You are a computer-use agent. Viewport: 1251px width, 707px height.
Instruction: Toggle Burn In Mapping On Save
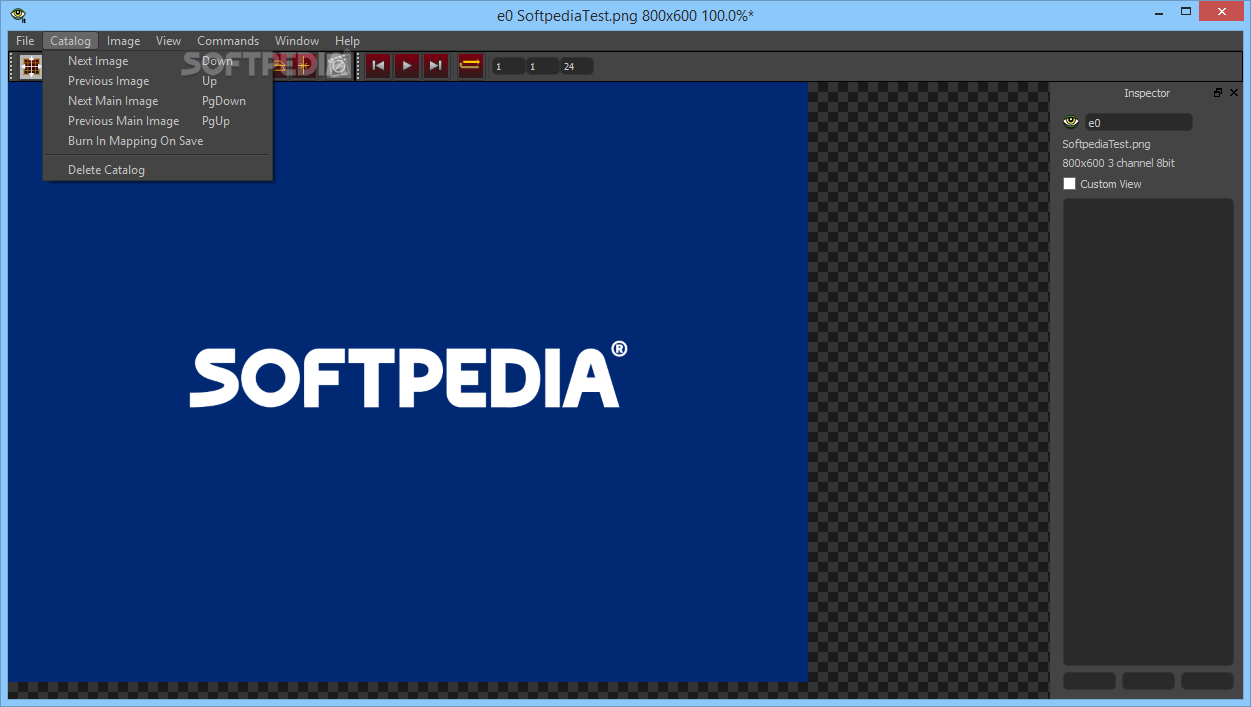[x=158, y=141]
